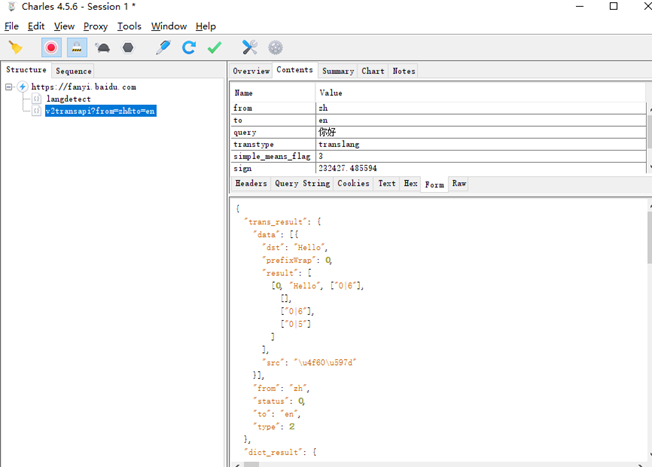Enable throttling with the turtle icon
Viewport: 652px width, 467px height.
pos(103,47)
